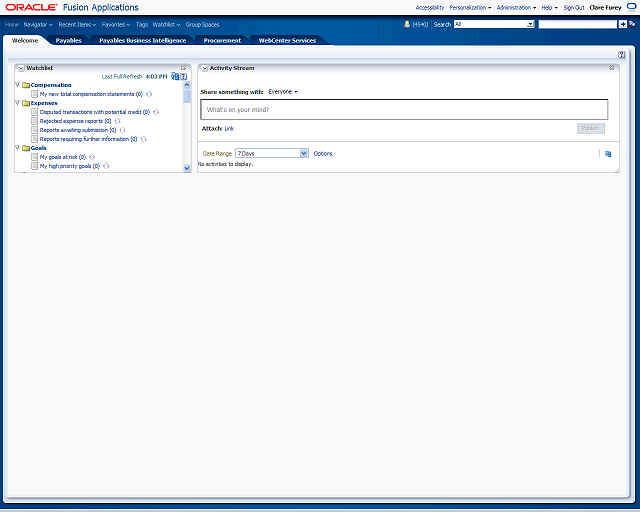Click the Sign Out link

click(573, 7)
